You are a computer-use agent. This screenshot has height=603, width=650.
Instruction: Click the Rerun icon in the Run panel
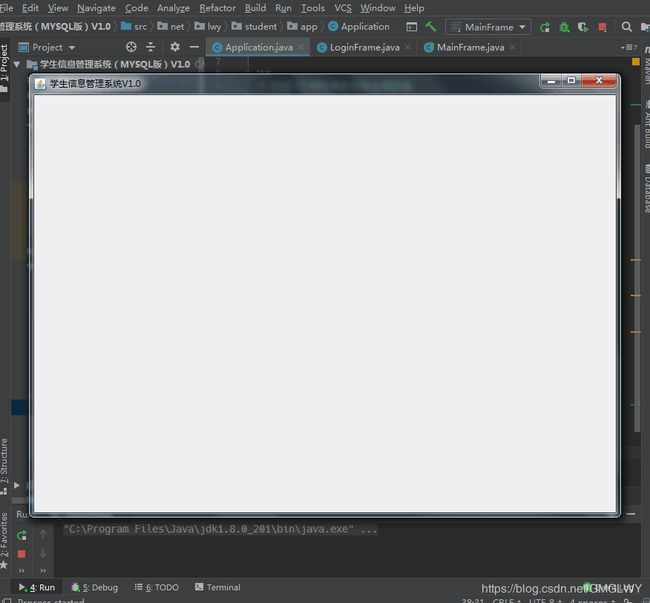point(22,535)
